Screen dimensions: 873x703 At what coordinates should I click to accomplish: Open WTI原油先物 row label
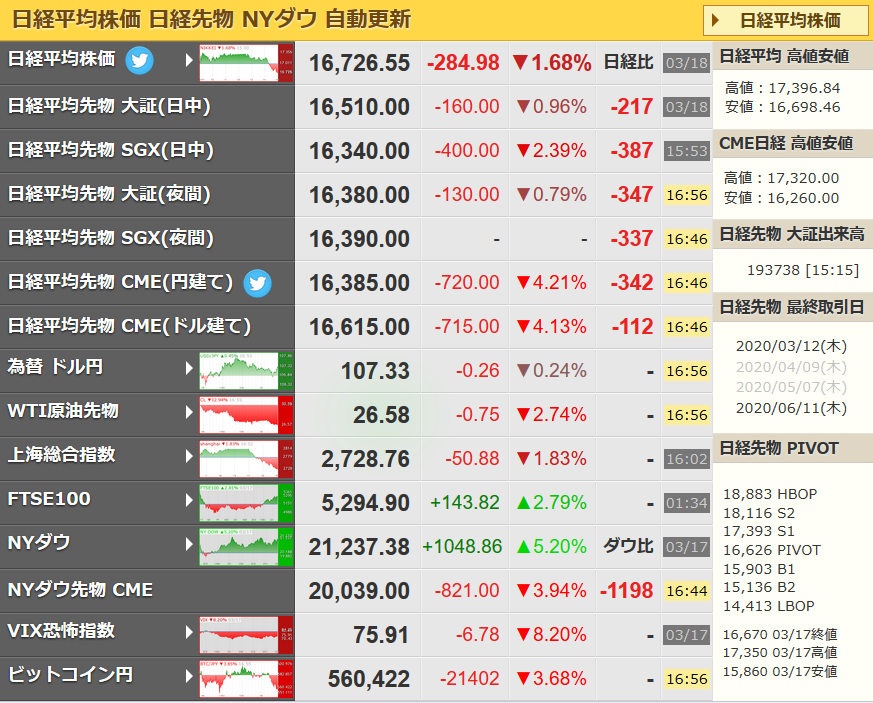[x=63, y=411]
